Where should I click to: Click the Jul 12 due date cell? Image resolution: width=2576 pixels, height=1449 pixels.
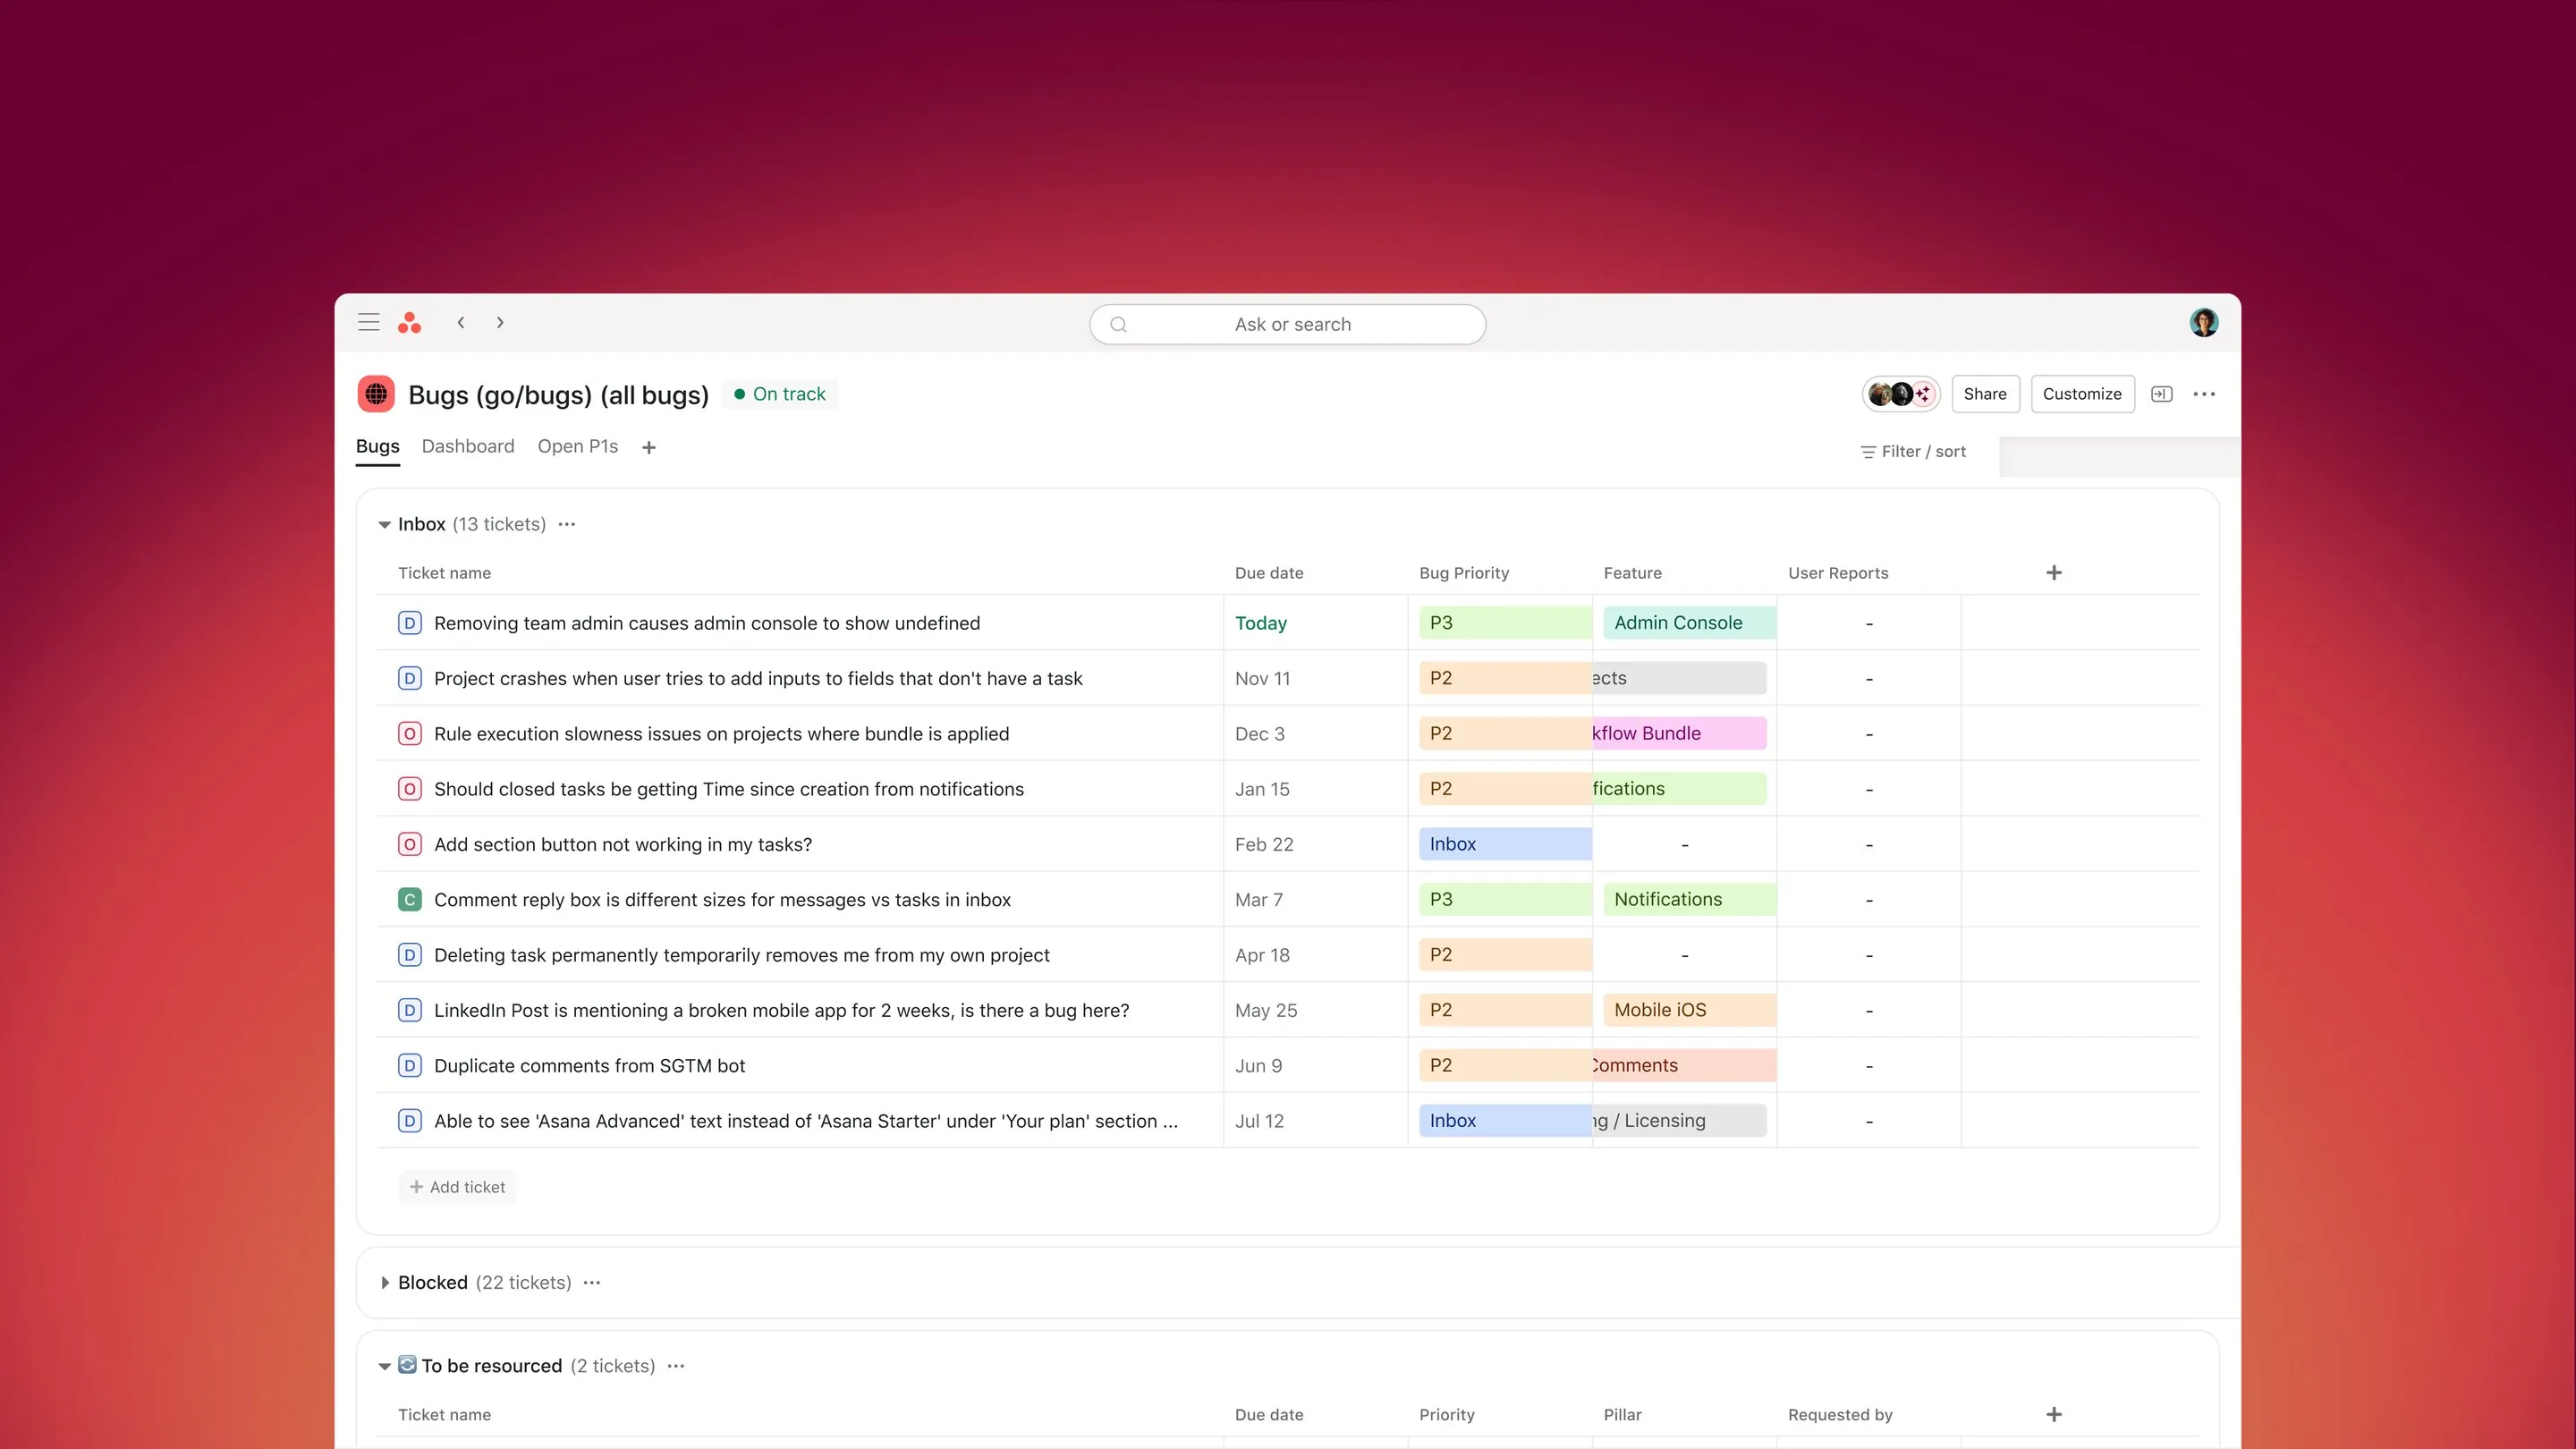(1315, 1121)
